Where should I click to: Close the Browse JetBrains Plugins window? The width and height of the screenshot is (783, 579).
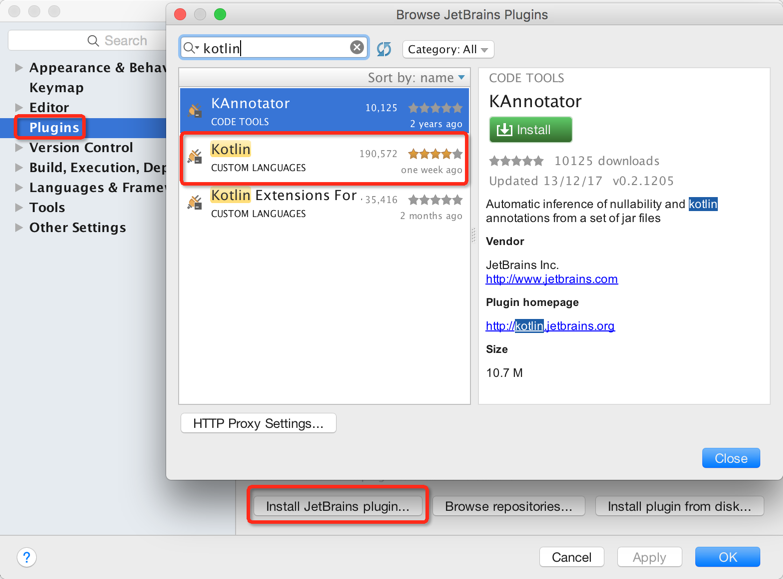point(180,14)
